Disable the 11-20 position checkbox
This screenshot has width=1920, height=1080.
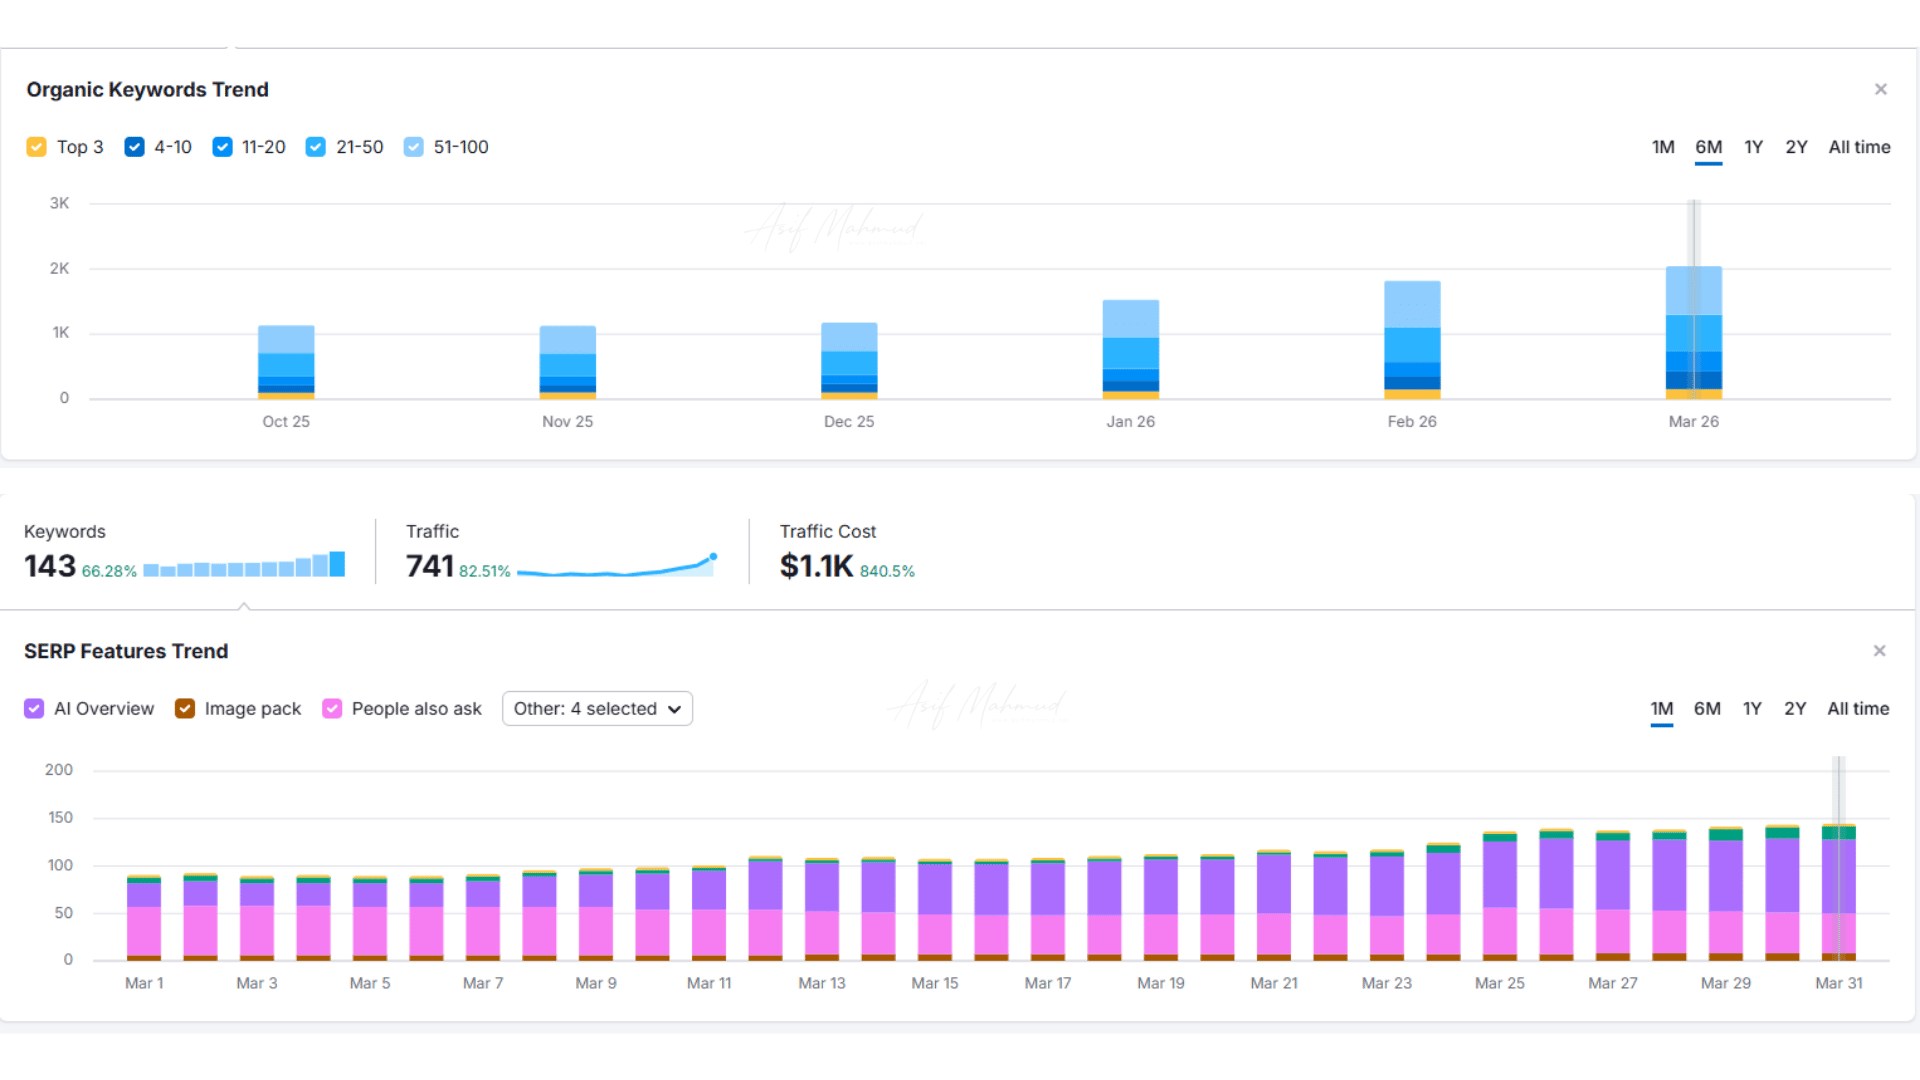222,147
